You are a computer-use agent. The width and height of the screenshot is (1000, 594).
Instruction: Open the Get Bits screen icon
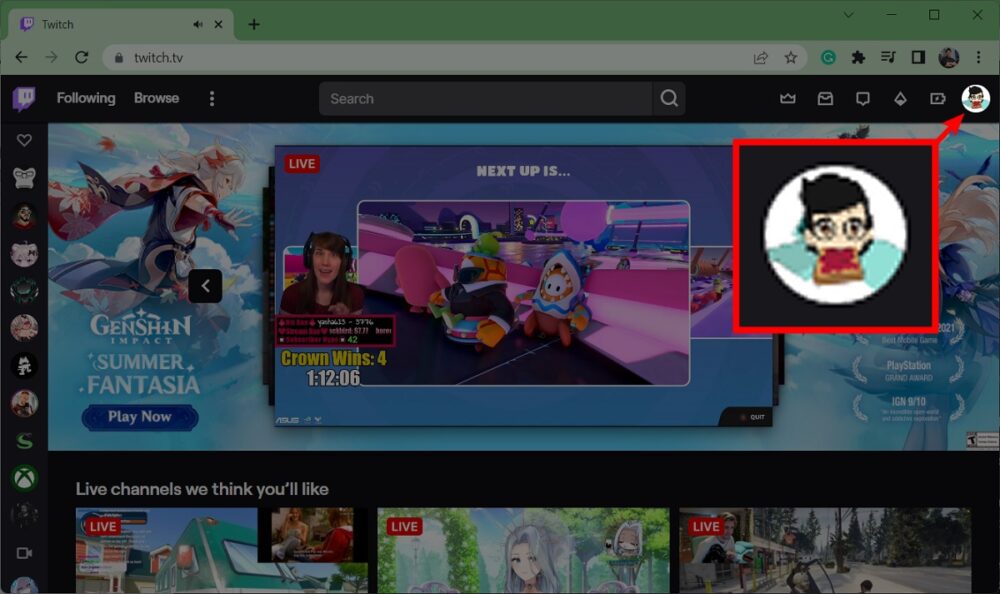937,98
